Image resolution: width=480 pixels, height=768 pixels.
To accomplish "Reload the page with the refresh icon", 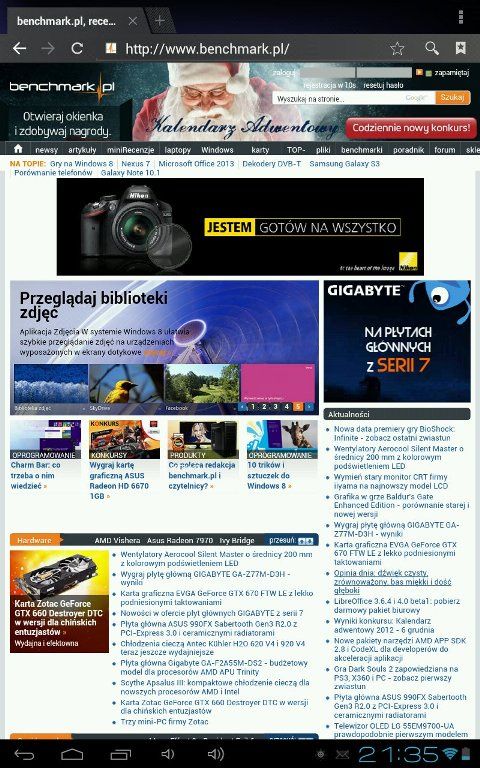I will [77, 48].
